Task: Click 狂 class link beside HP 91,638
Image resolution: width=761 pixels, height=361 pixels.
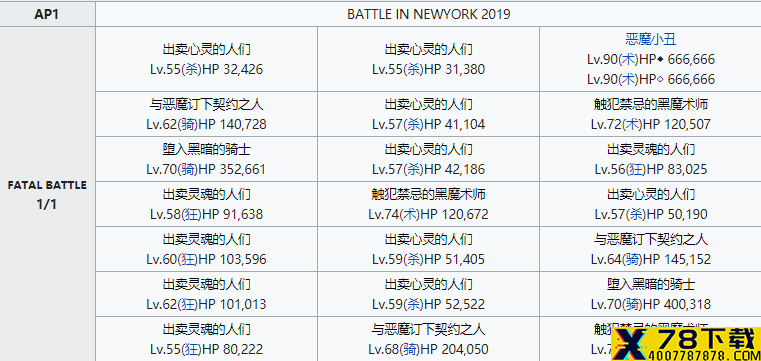Action: (190, 214)
